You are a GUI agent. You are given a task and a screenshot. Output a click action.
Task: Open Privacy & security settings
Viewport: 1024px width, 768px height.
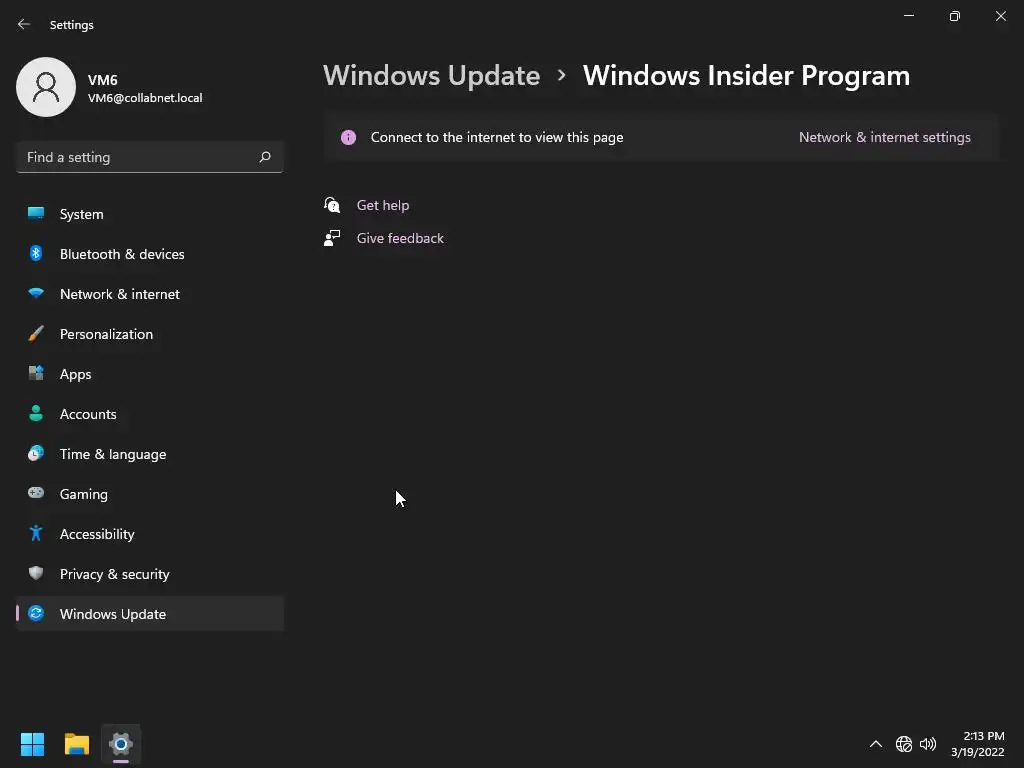pyautogui.click(x=150, y=574)
